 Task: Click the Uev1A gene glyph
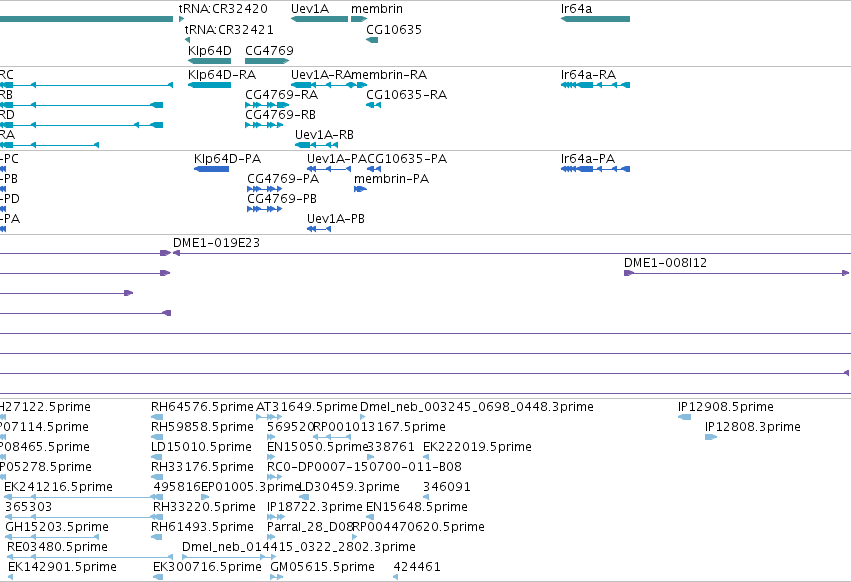(319, 19)
